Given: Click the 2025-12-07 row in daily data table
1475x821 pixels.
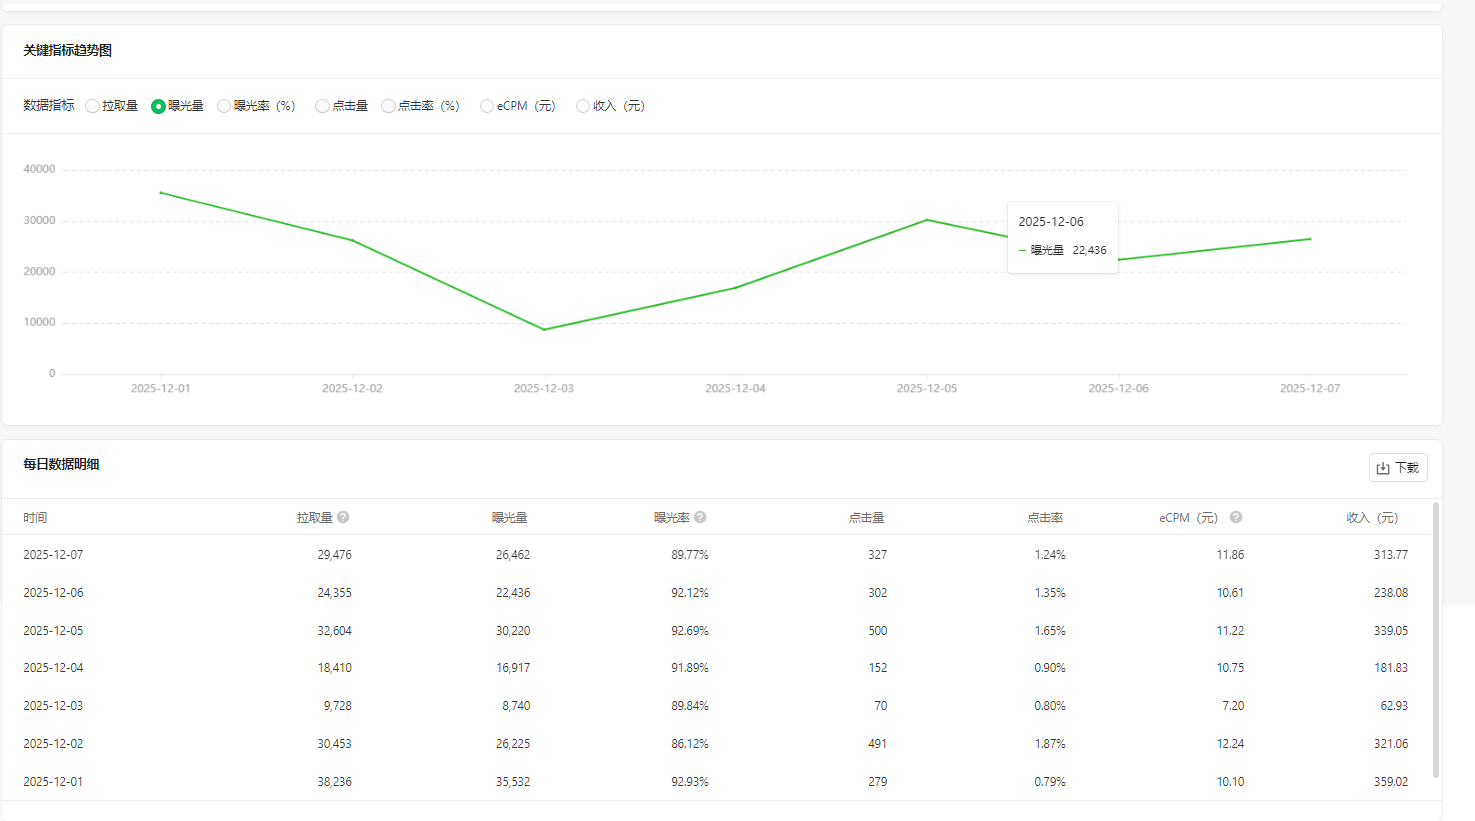Looking at the screenshot, I should point(54,555).
